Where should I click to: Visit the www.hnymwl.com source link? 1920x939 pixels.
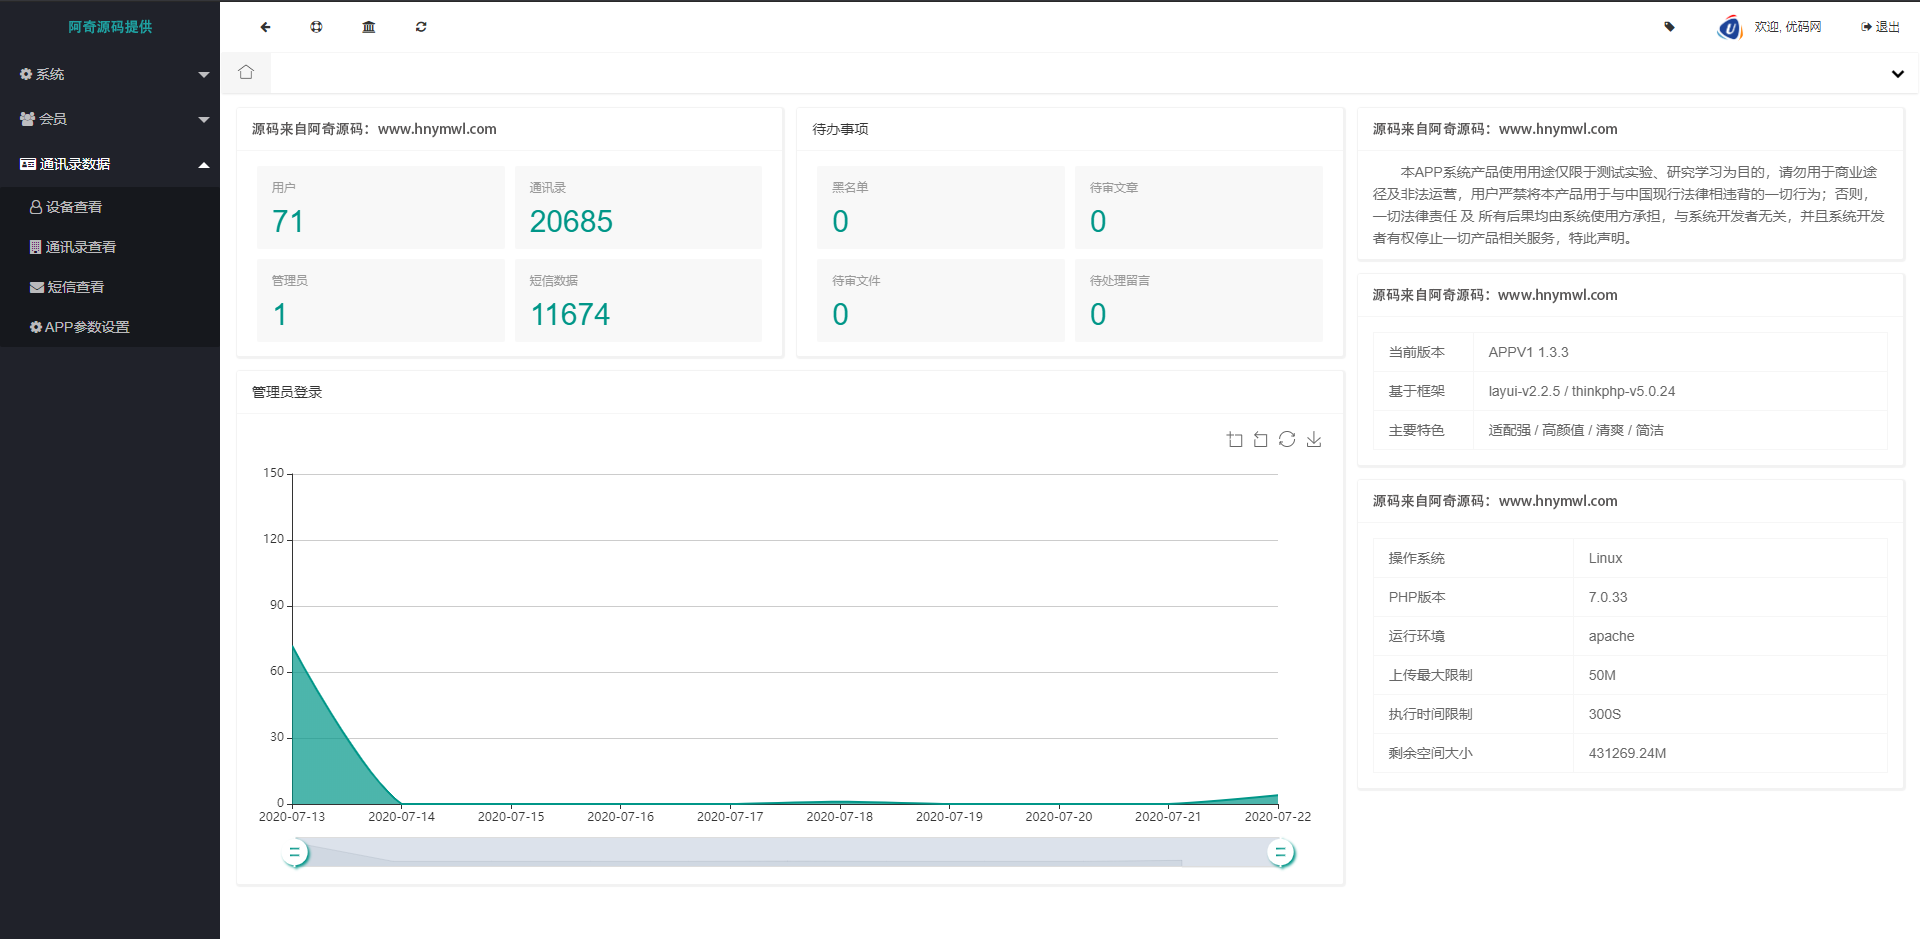coord(438,129)
